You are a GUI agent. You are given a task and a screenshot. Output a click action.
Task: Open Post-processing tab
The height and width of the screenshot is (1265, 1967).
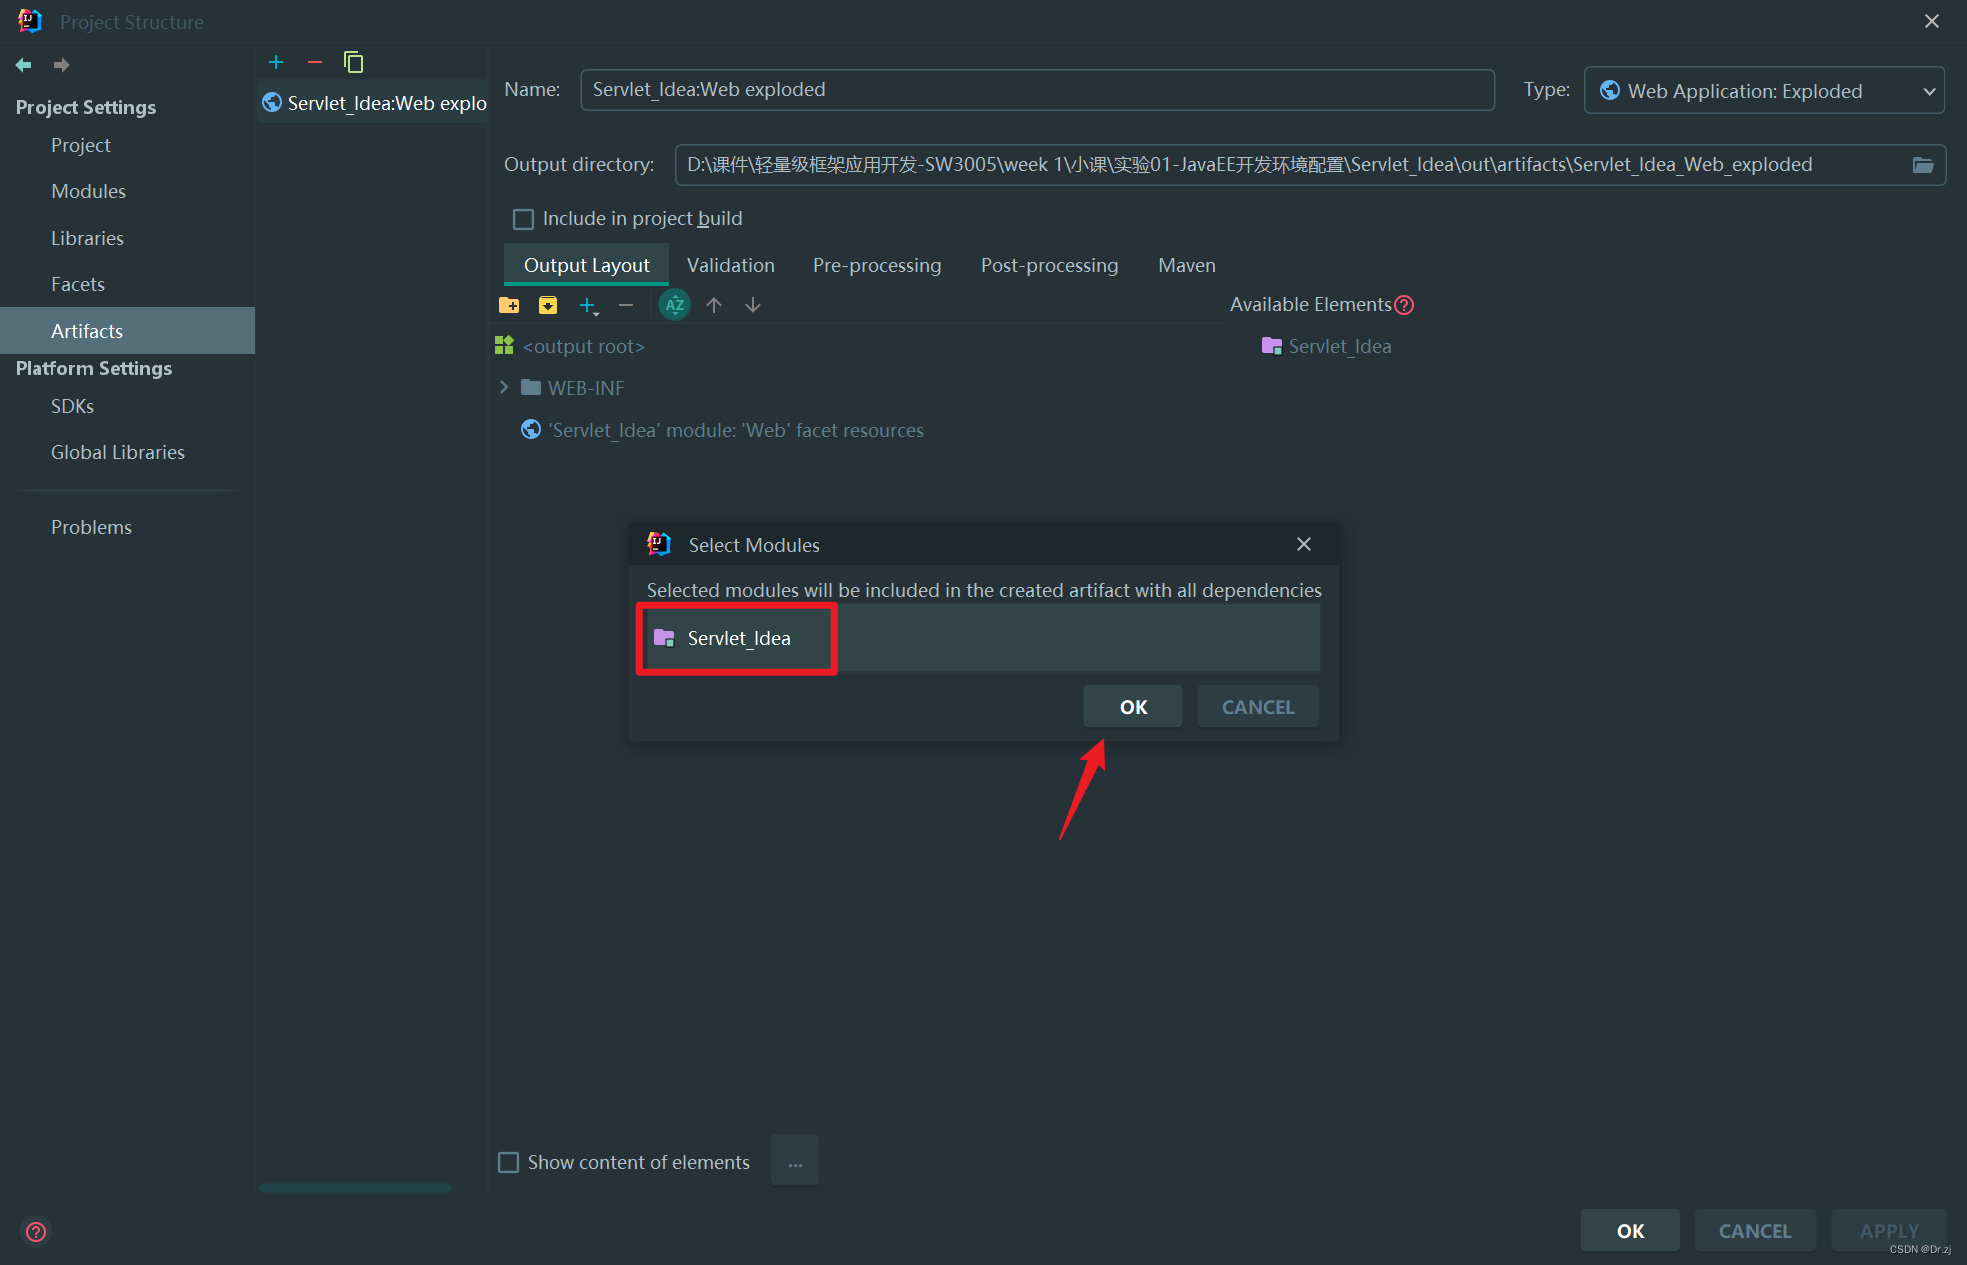point(1050,265)
